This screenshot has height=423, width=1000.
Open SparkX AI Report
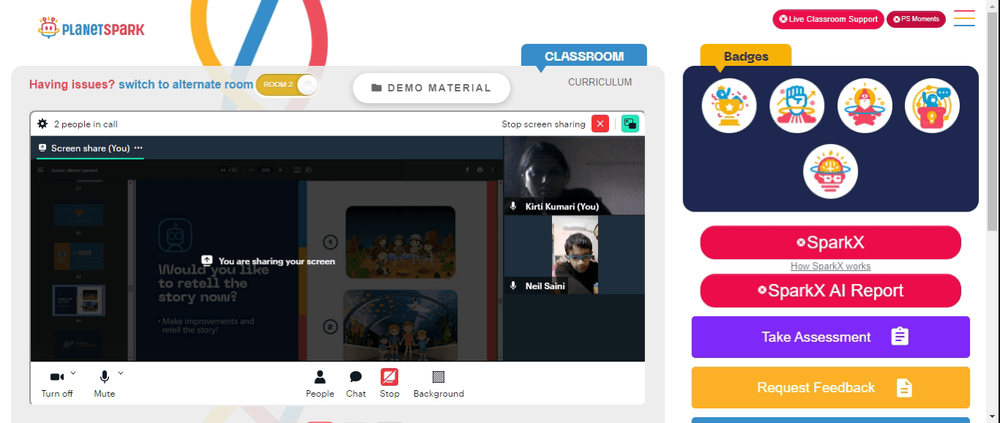point(830,291)
